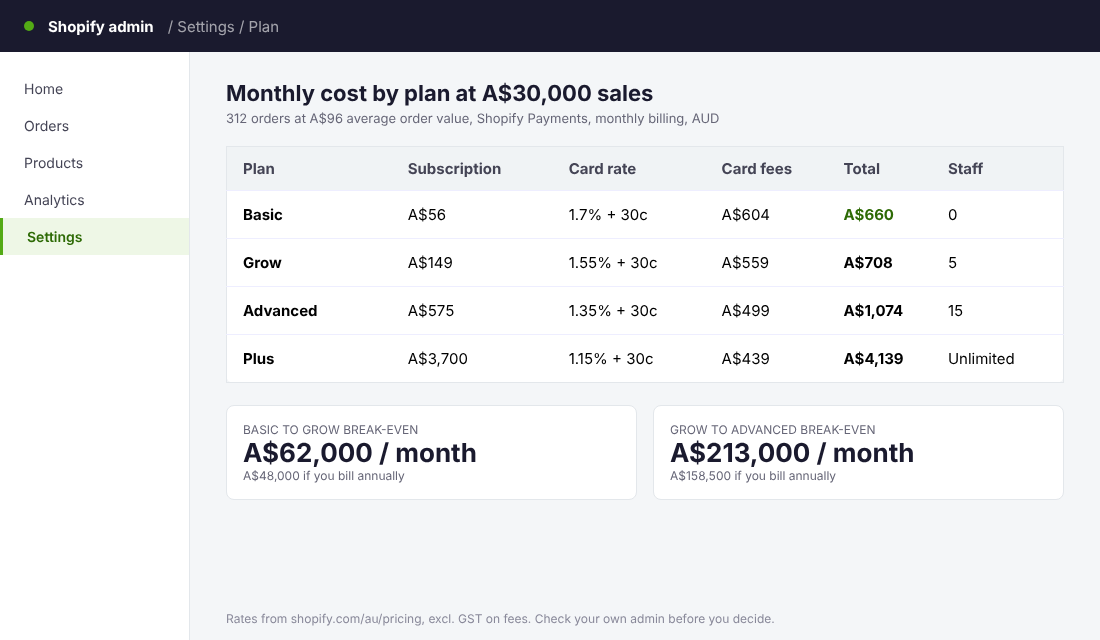Click the A$3,700 subscription value
Screen dimensions: 1100x640
pyautogui.click(x=438, y=359)
